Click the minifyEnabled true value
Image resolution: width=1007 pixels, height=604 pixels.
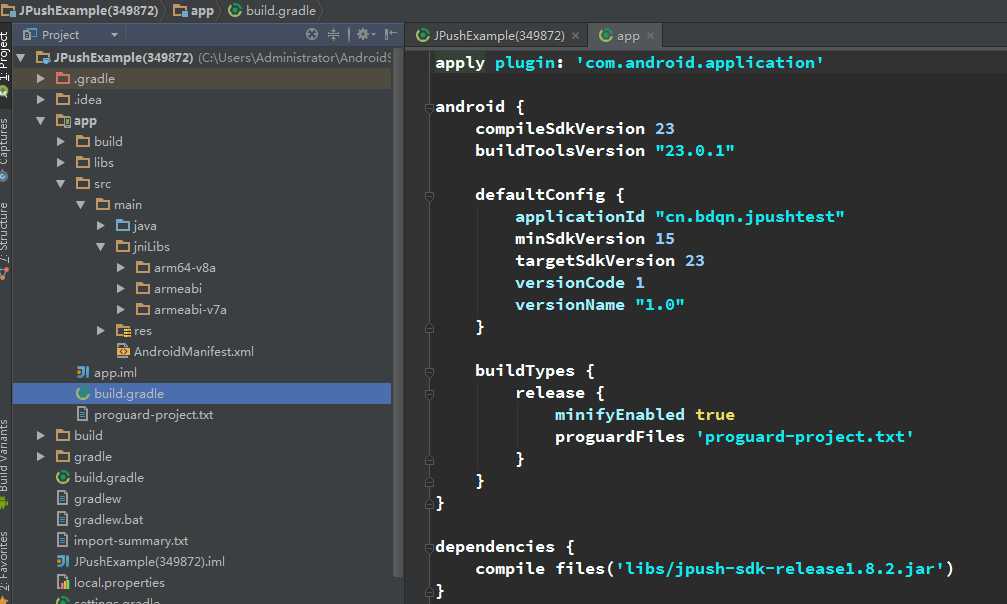point(715,414)
